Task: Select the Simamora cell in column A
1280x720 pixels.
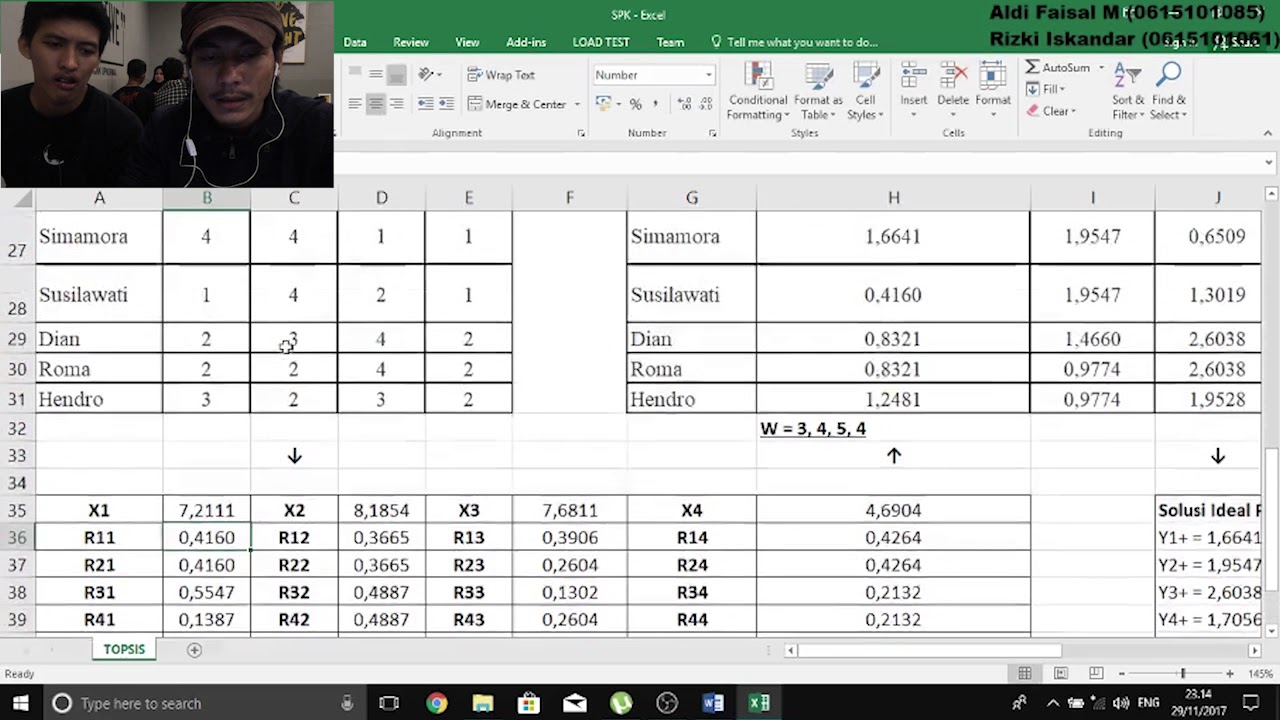Action: 99,237
